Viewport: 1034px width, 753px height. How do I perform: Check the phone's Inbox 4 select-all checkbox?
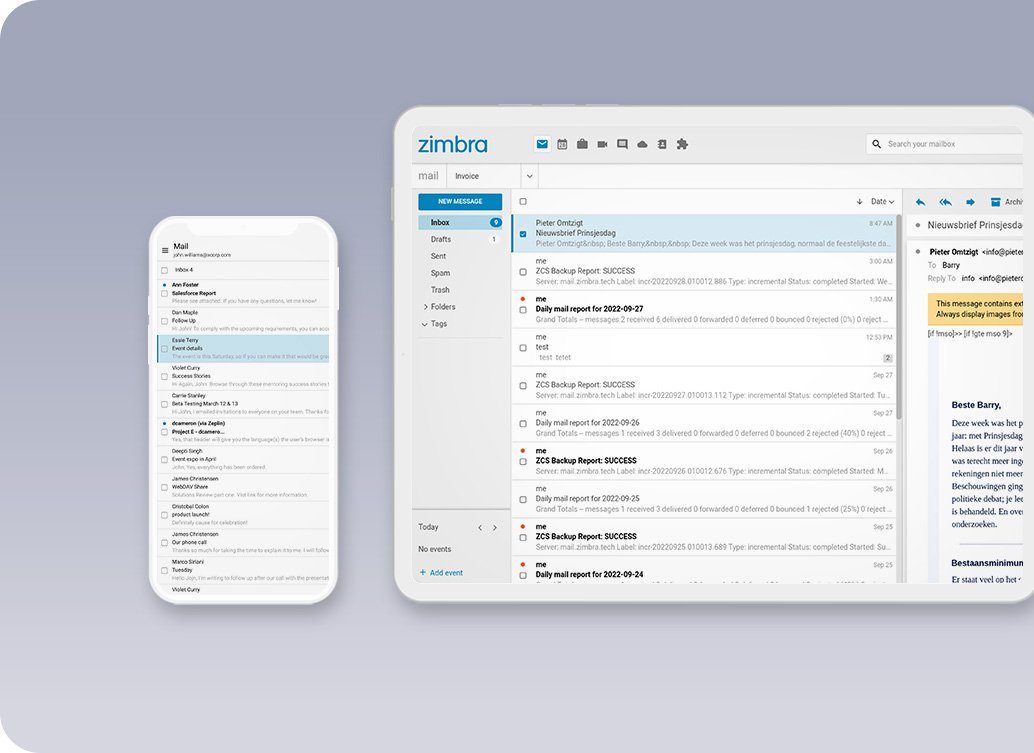[164, 270]
